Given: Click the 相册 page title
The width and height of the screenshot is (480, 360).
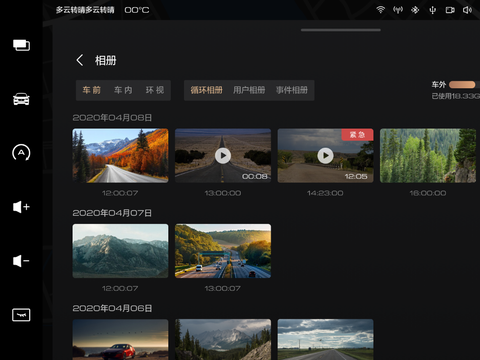Looking at the screenshot, I should tap(106, 61).
